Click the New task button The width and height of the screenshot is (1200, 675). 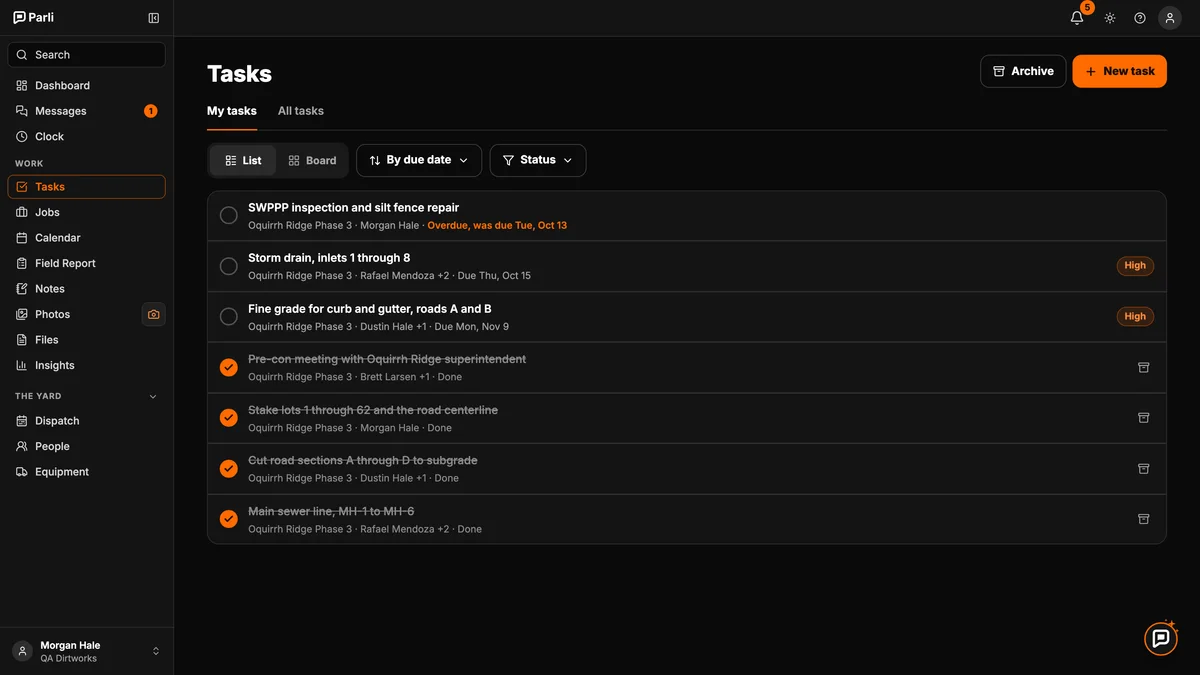tap(1120, 71)
